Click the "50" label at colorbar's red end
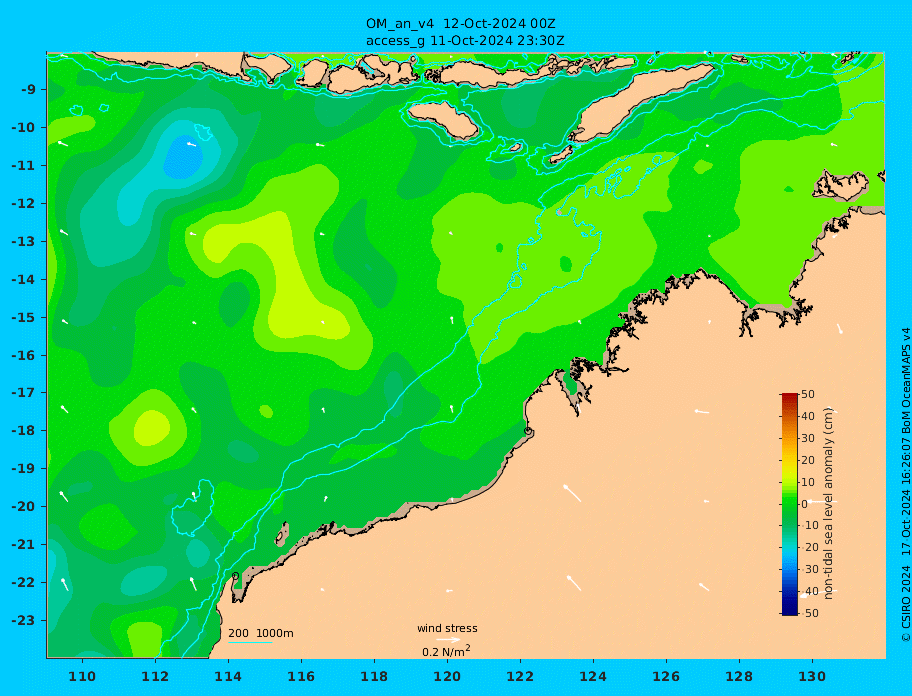Image resolution: width=912 pixels, height=696 pixels. click(x=808, y=394)
